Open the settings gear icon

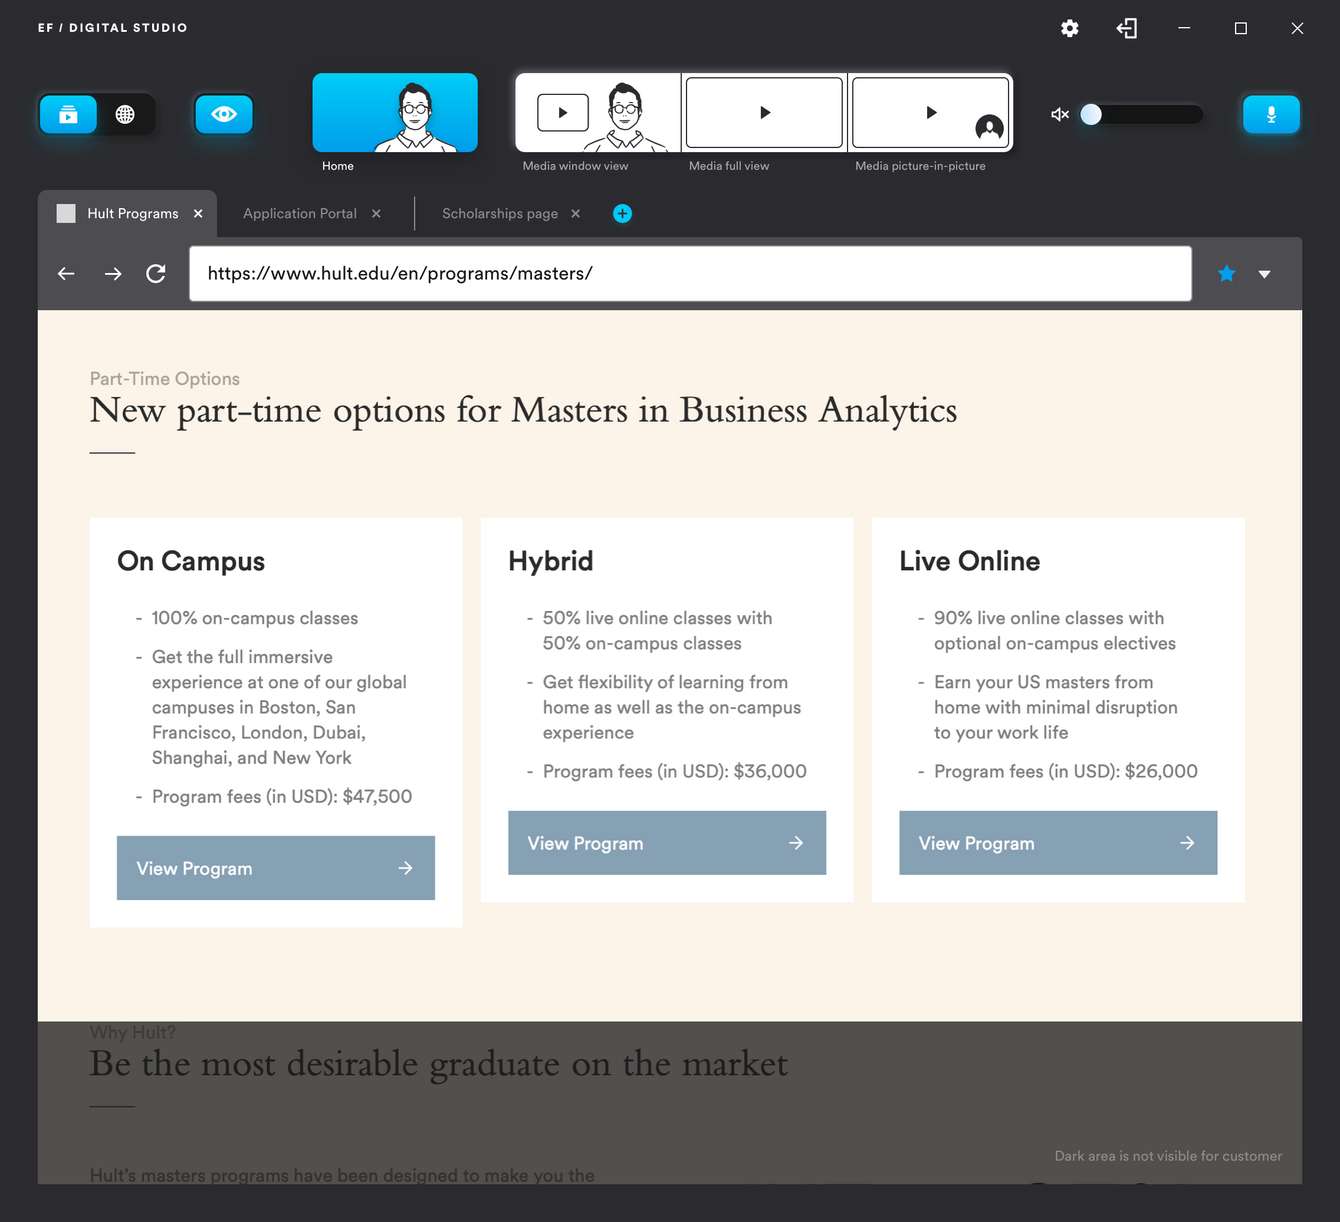1070,28
